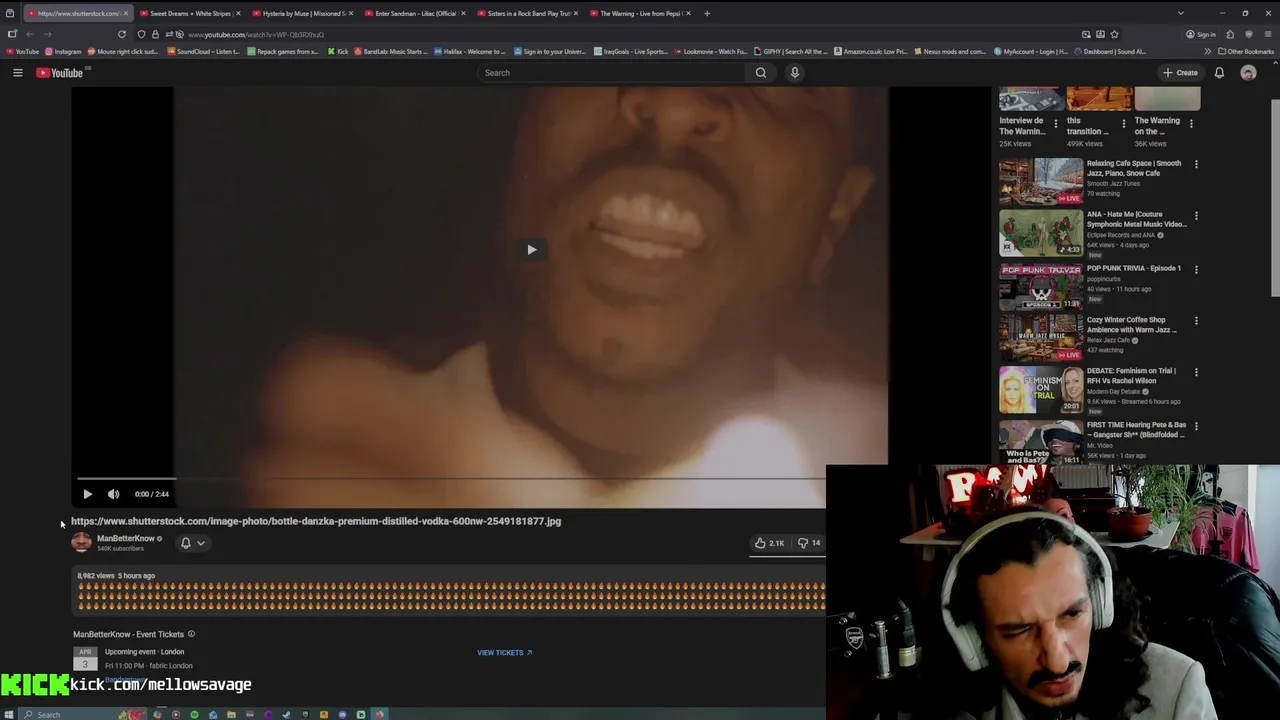Bookmark this page with star icon
Viewport: 1280px width, 720px height.
[x=1114, y=34]
